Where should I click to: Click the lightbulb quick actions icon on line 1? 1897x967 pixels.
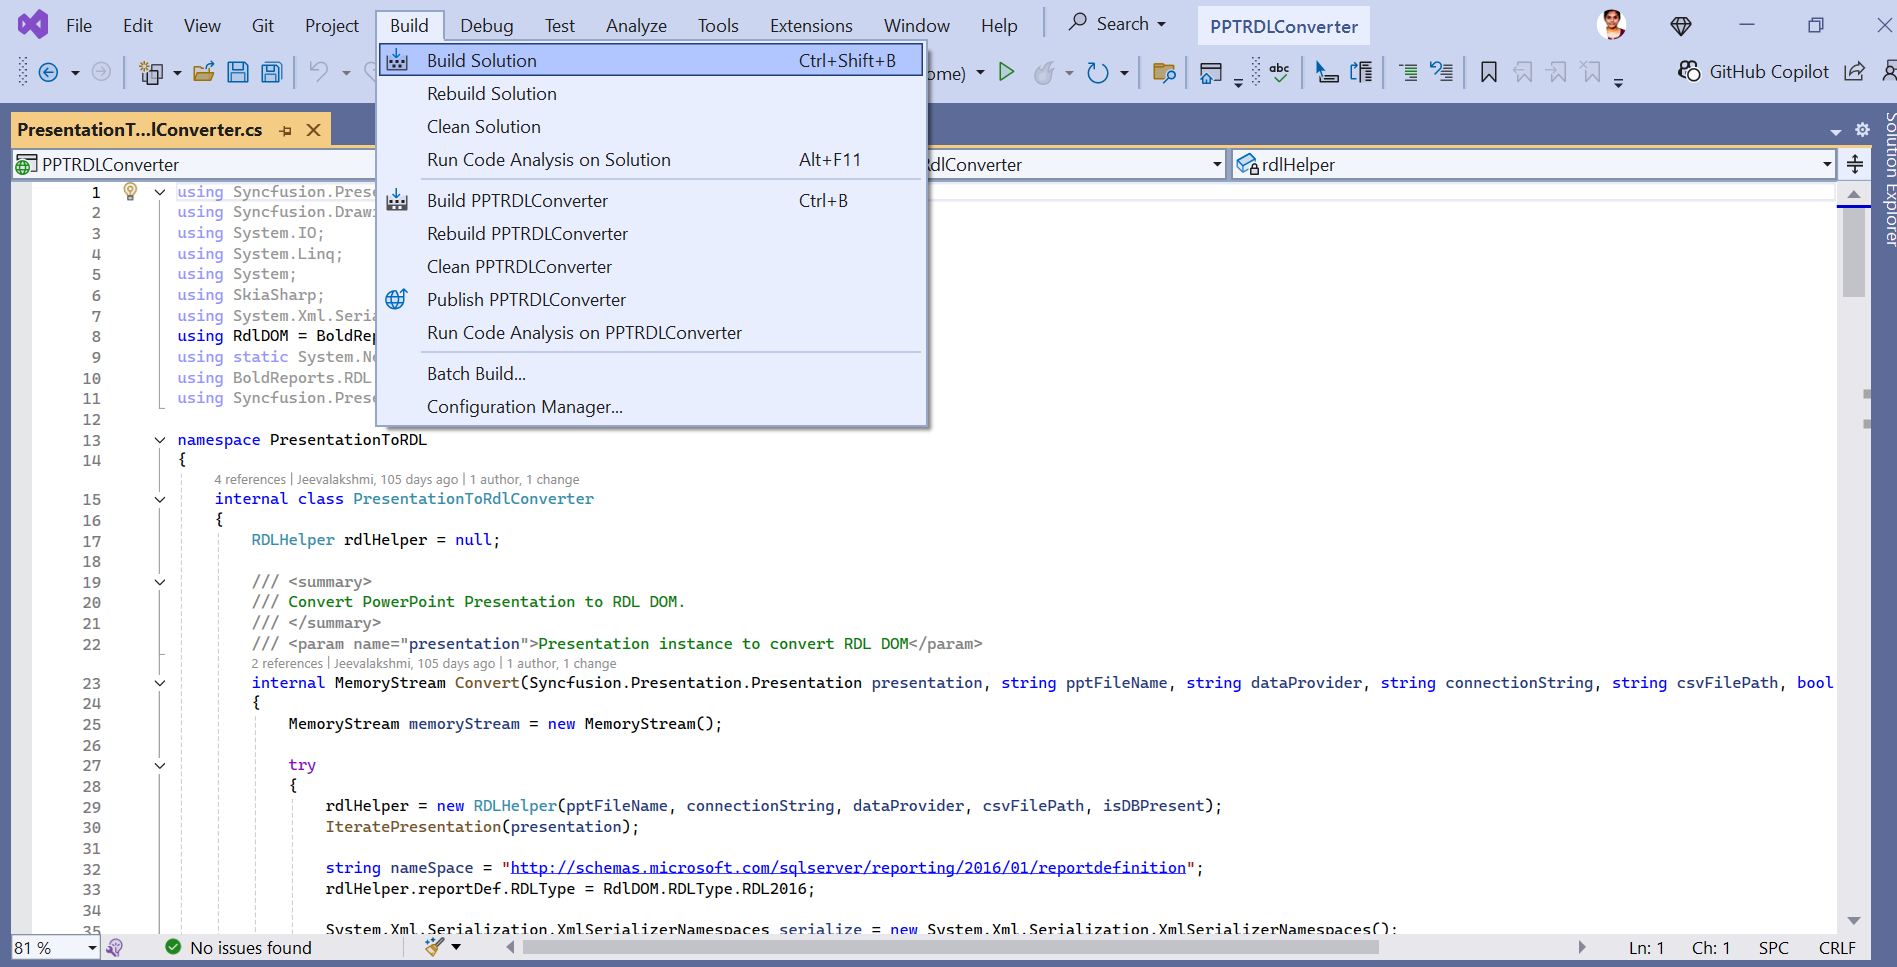[x=130, y=192]
